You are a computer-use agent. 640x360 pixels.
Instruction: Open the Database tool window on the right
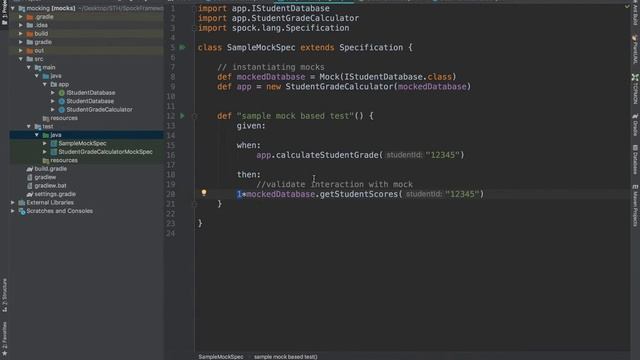coord(635,159)
